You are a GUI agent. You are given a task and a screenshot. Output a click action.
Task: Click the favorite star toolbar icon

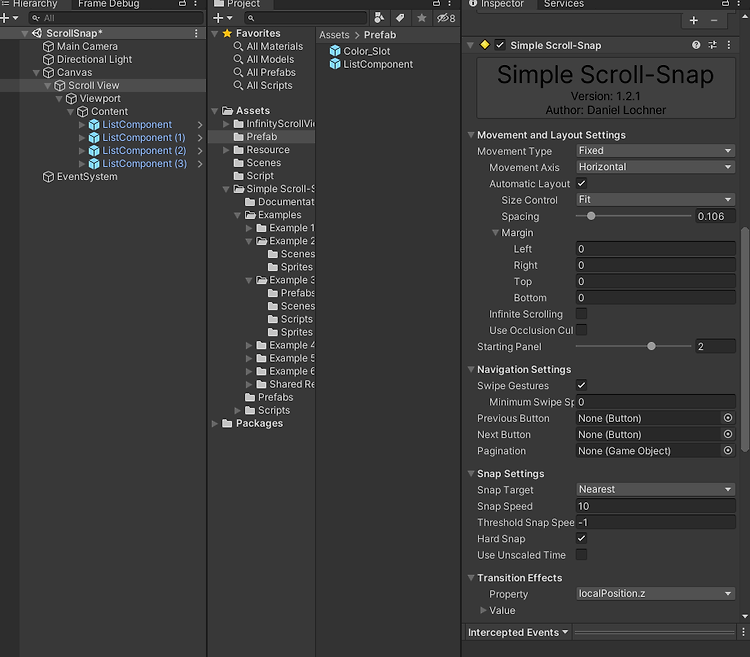click(421, 18)
